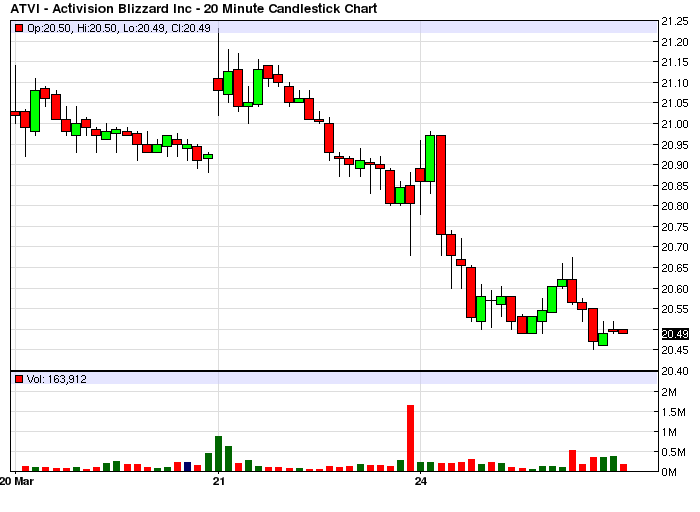Click the 20.95 price axis label

point(675,145)
